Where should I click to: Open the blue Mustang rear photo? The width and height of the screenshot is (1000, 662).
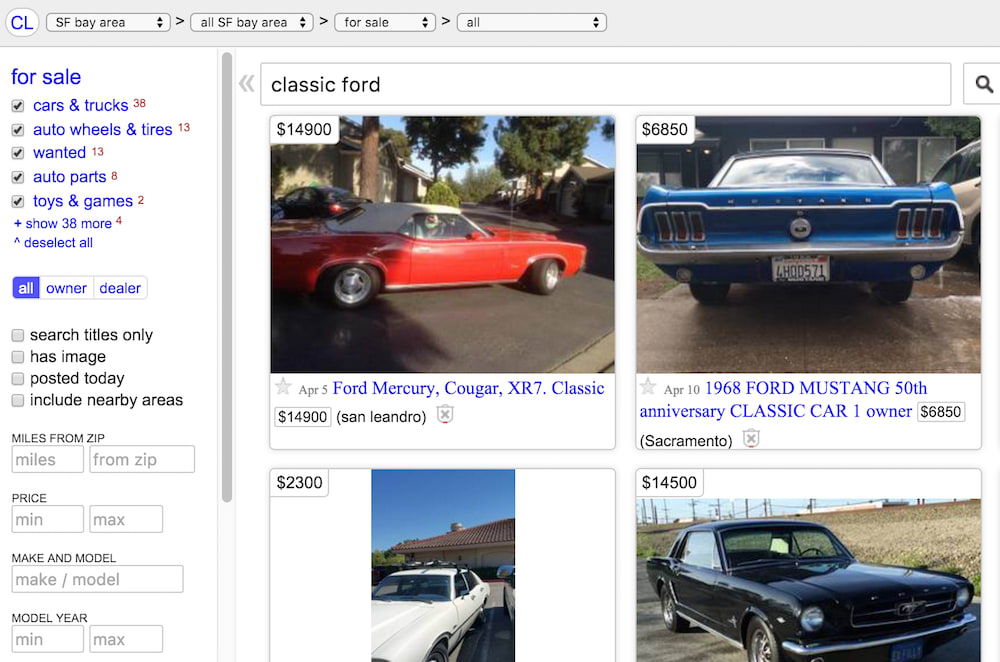809,244
